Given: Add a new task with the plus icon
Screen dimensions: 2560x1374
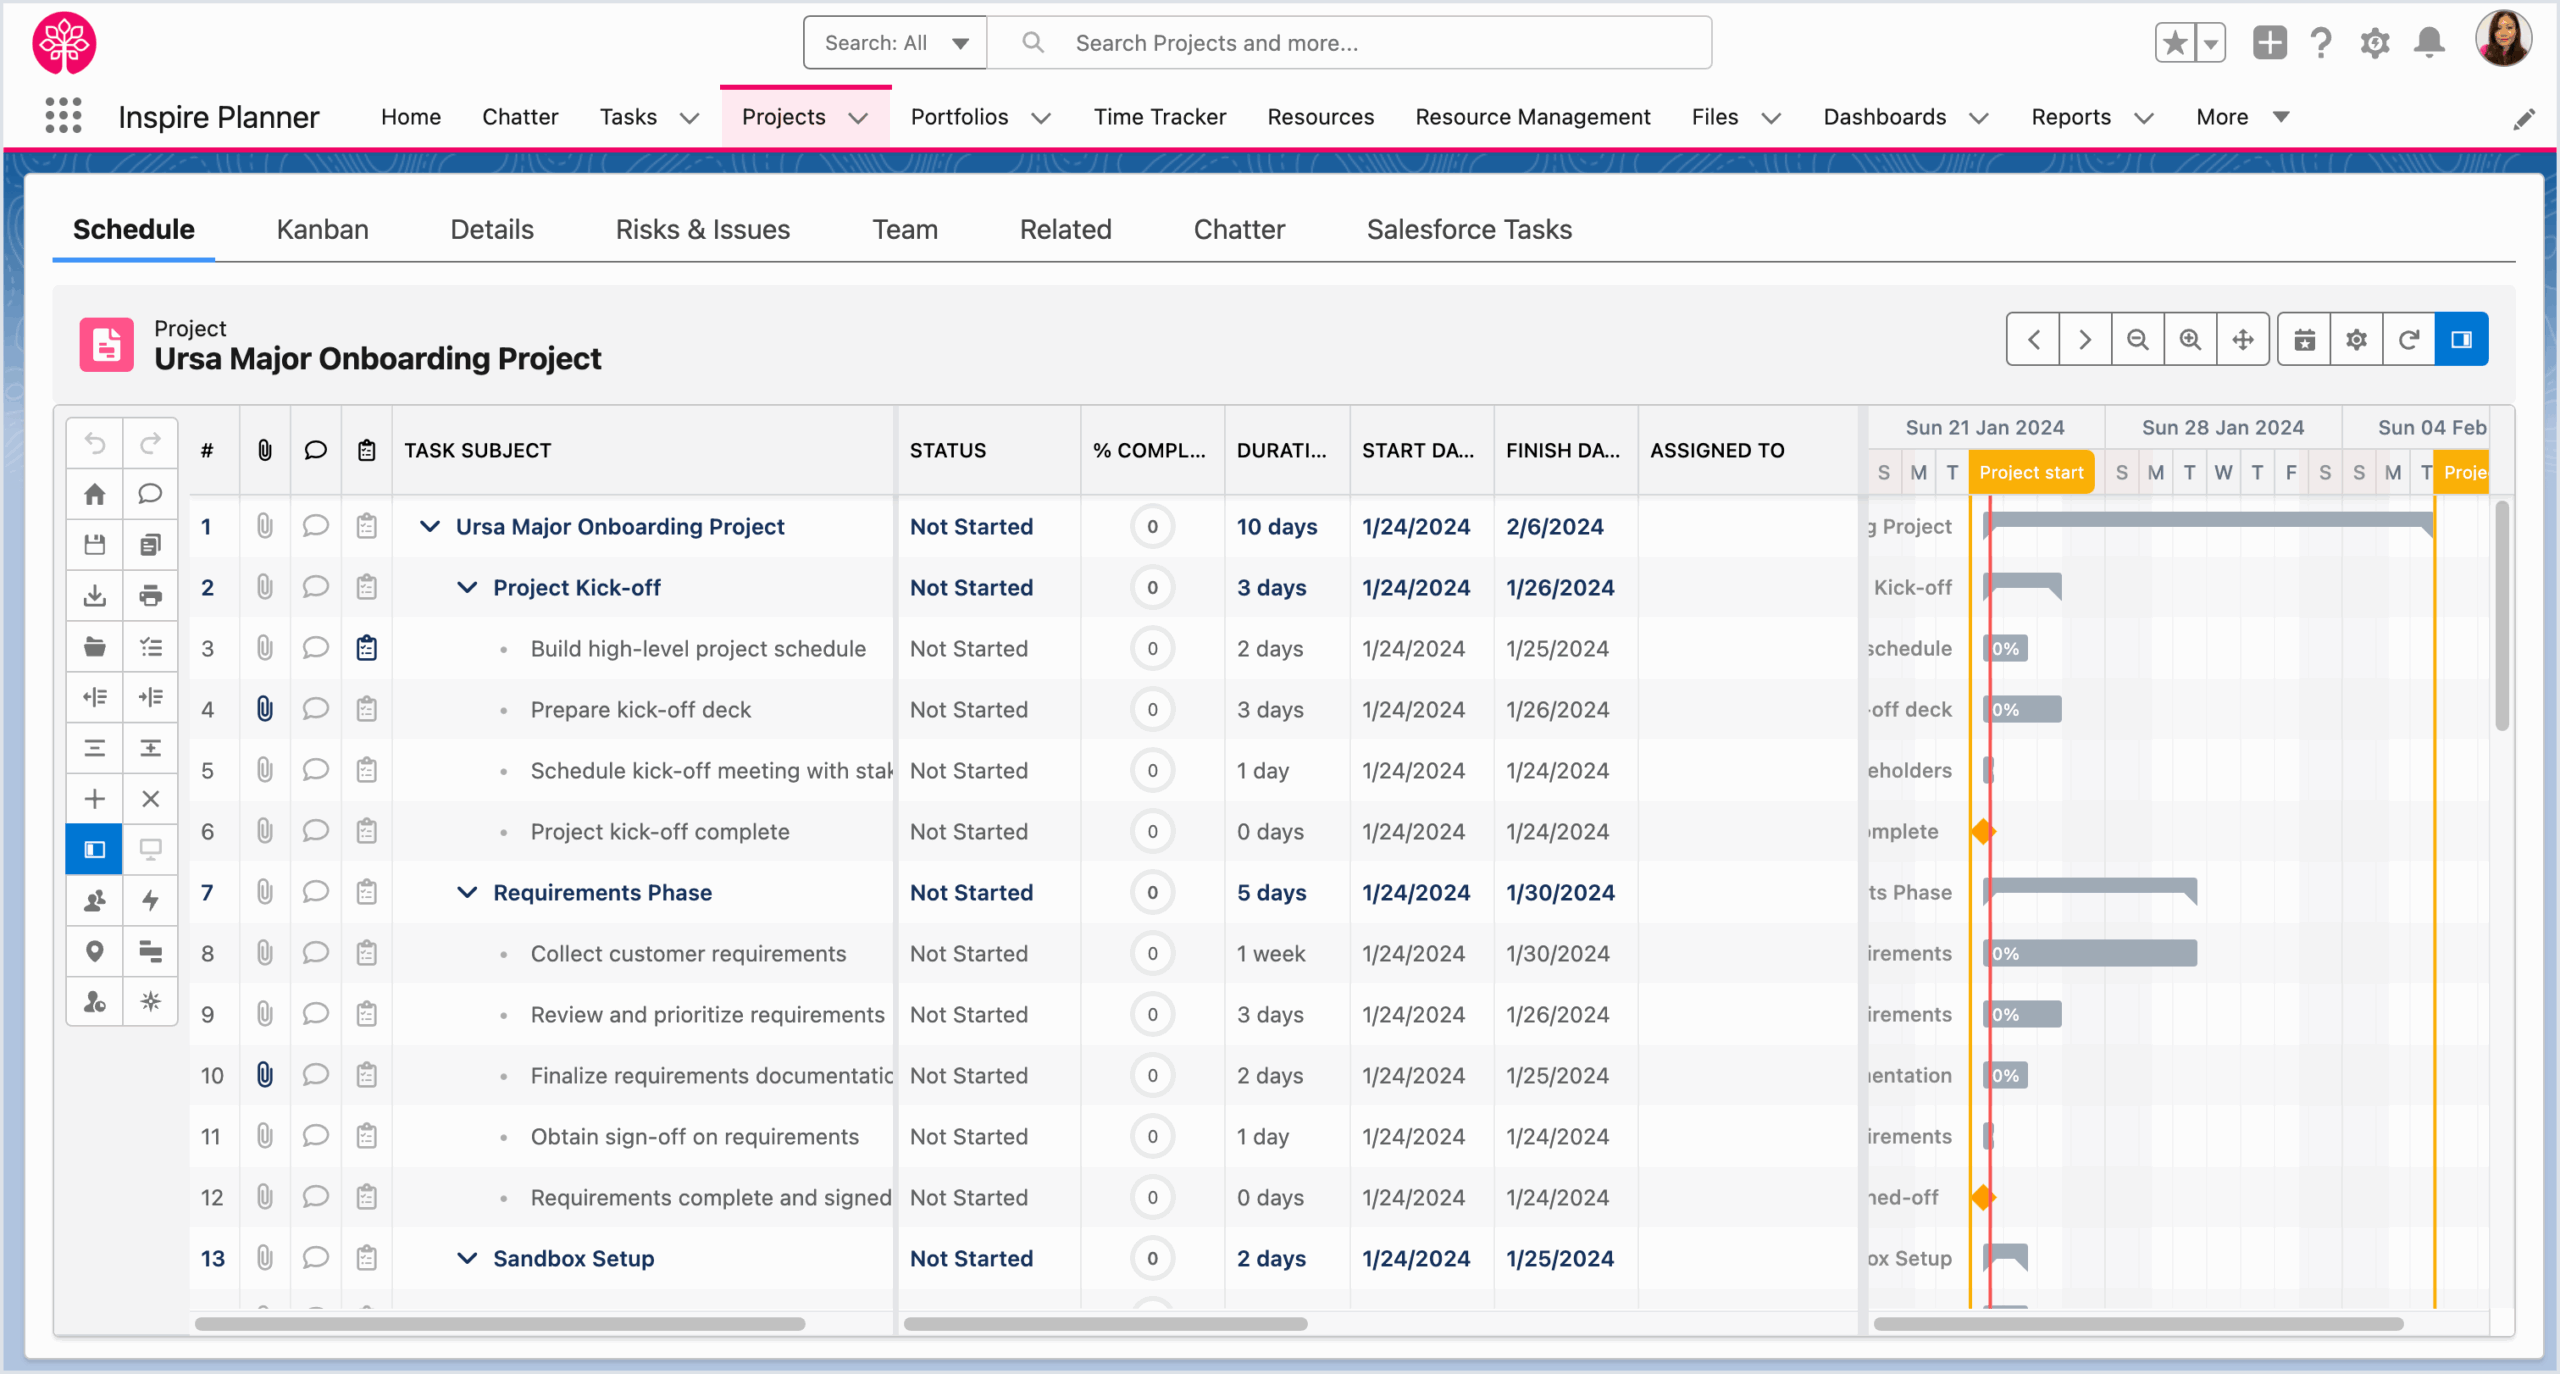Looking at the screenshot, I should (94, 798).
